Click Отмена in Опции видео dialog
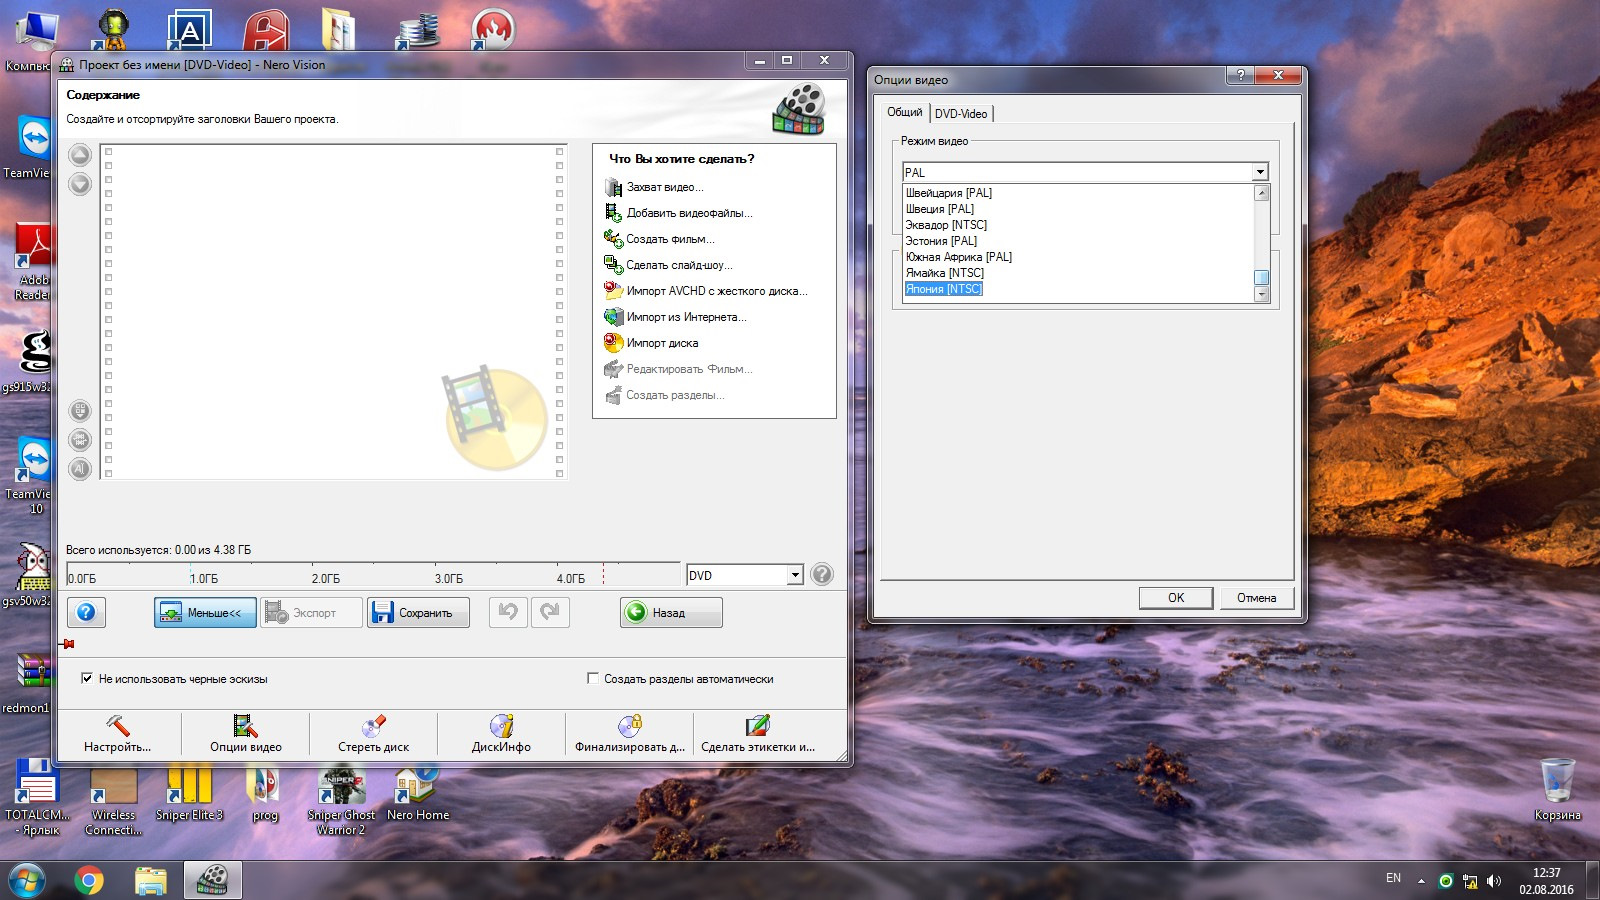 tap(1256, 598)
